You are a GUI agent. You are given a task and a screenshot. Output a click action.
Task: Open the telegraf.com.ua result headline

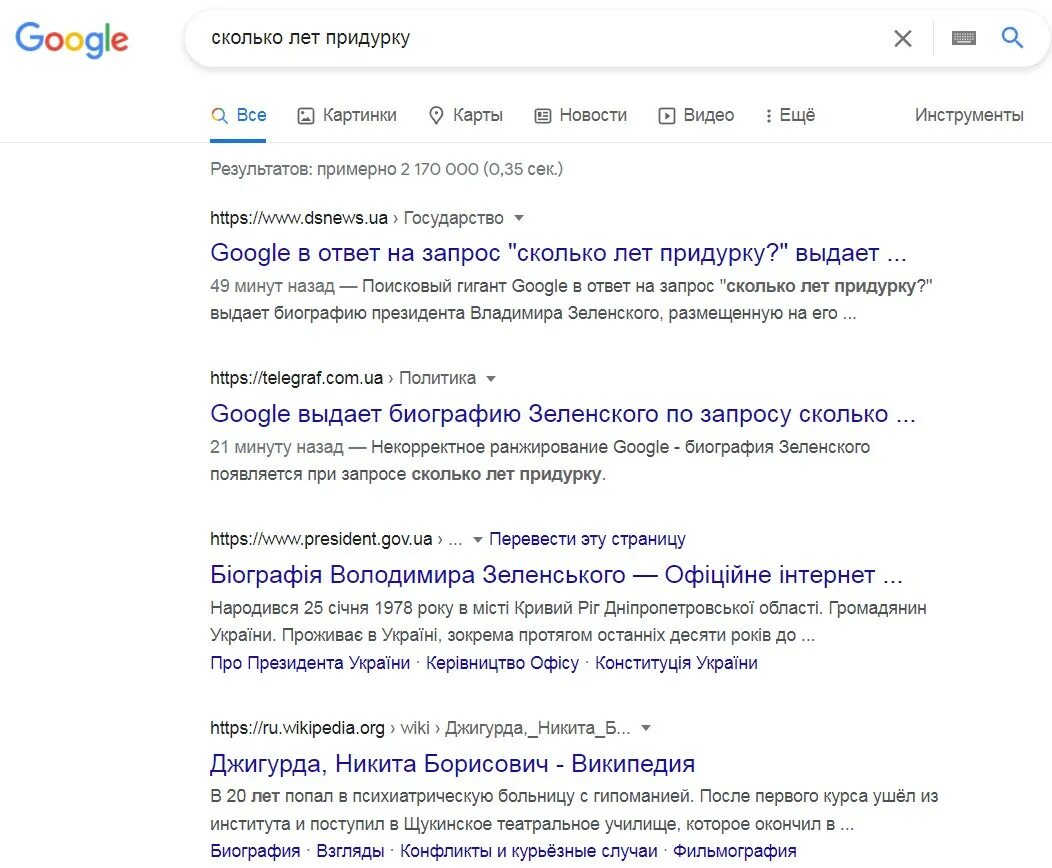click(562, 414)
